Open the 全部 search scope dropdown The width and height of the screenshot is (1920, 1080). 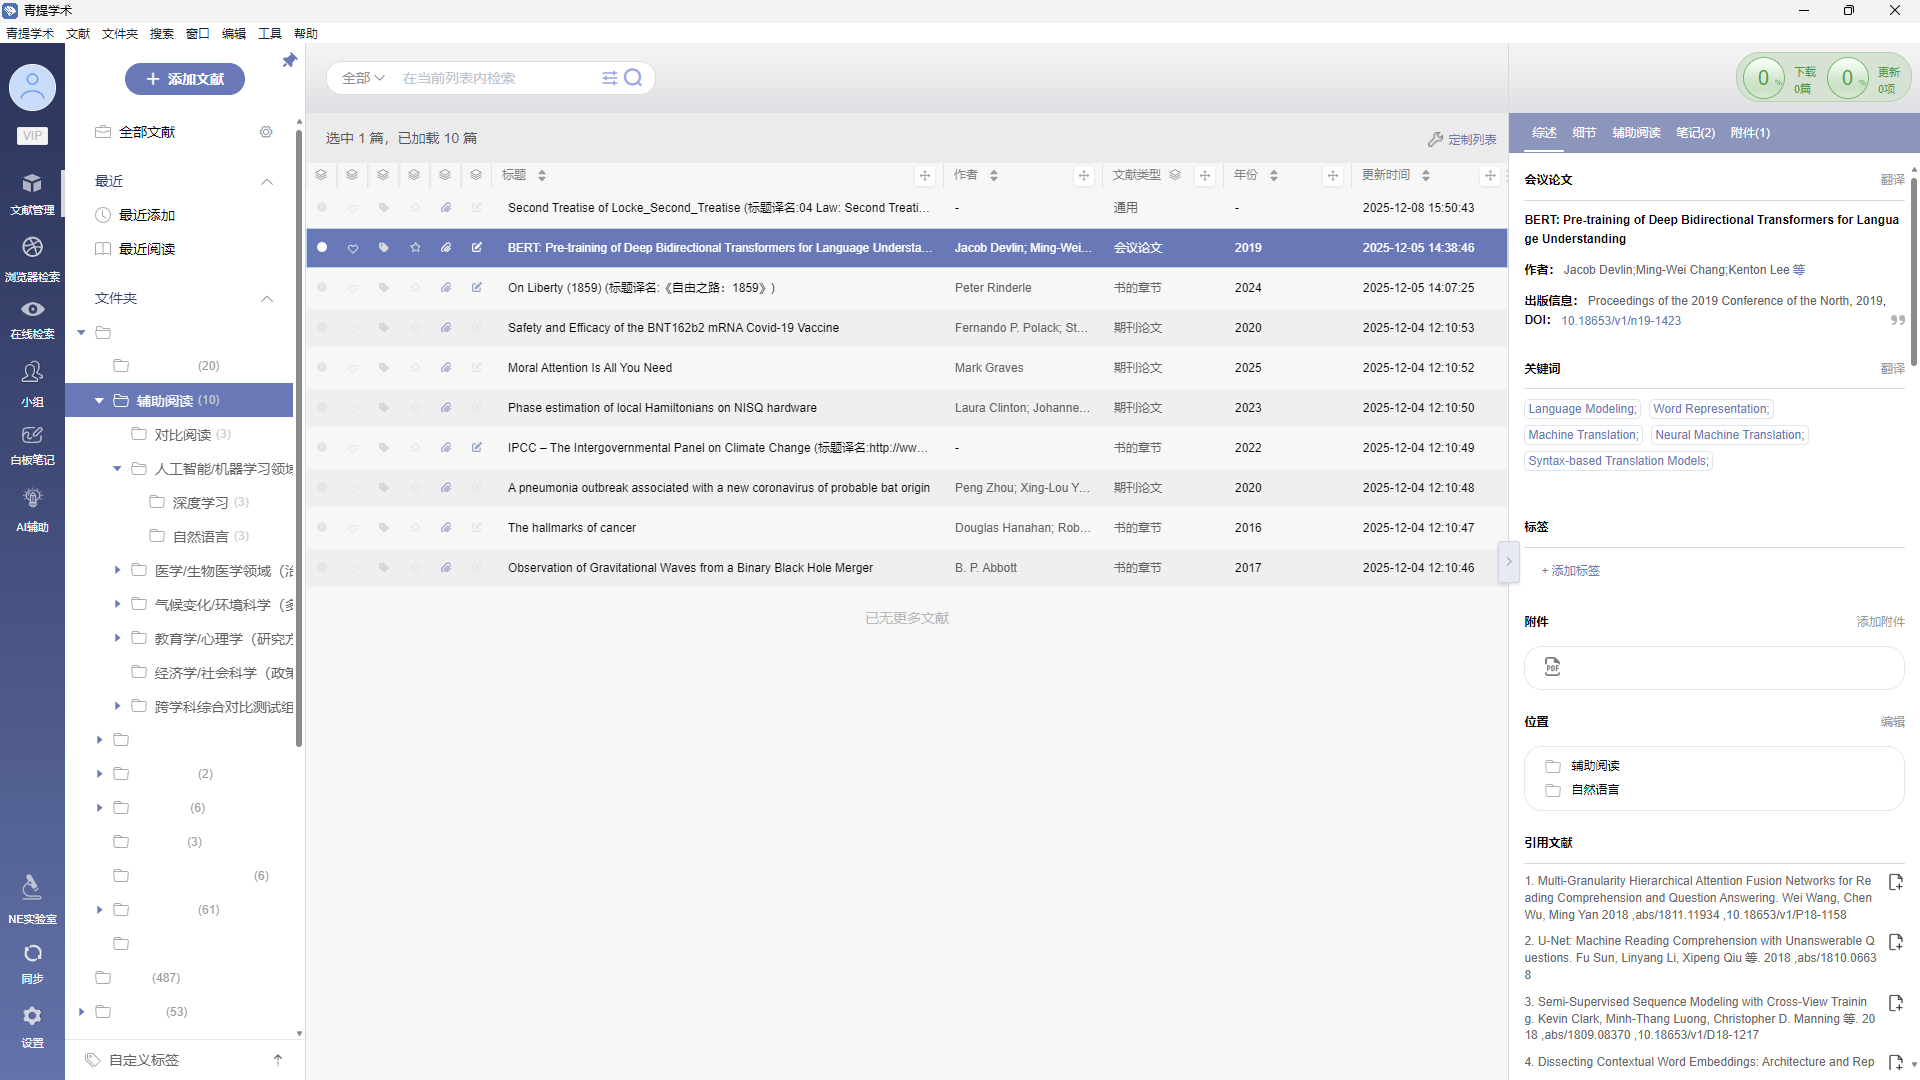(362, 78)
